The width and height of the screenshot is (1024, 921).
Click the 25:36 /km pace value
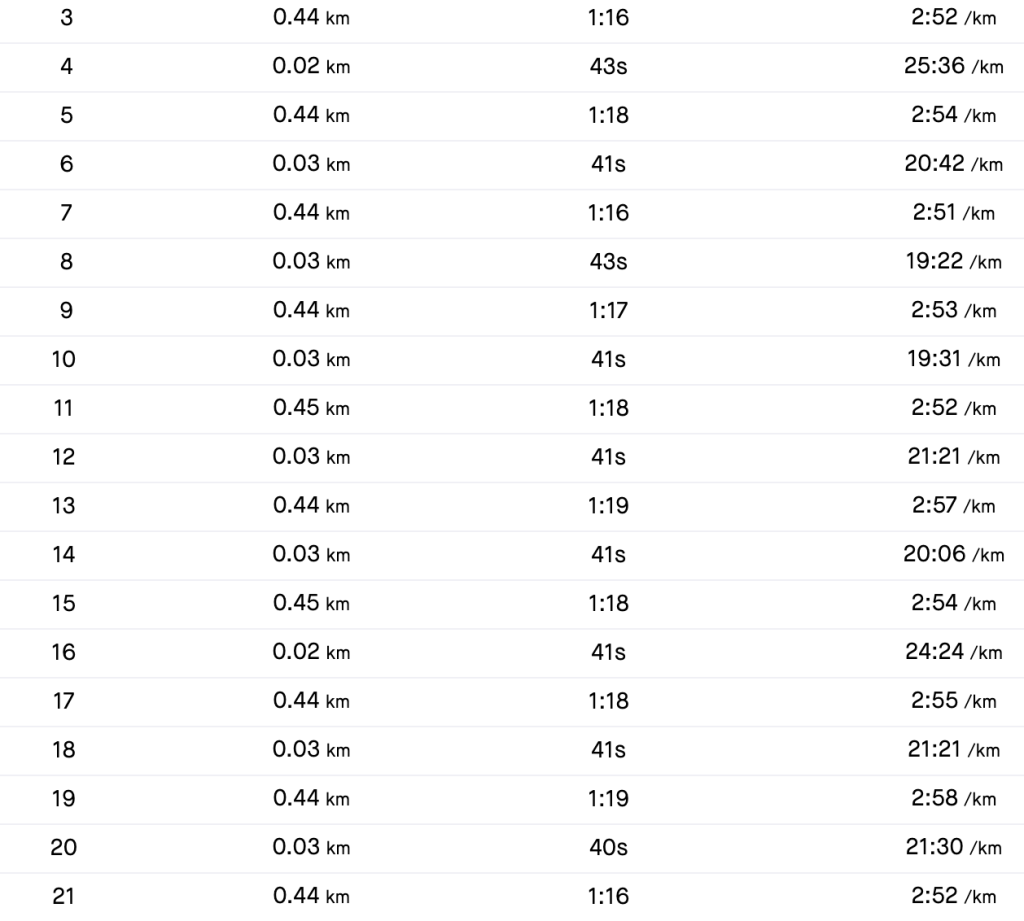coord(953,67)
